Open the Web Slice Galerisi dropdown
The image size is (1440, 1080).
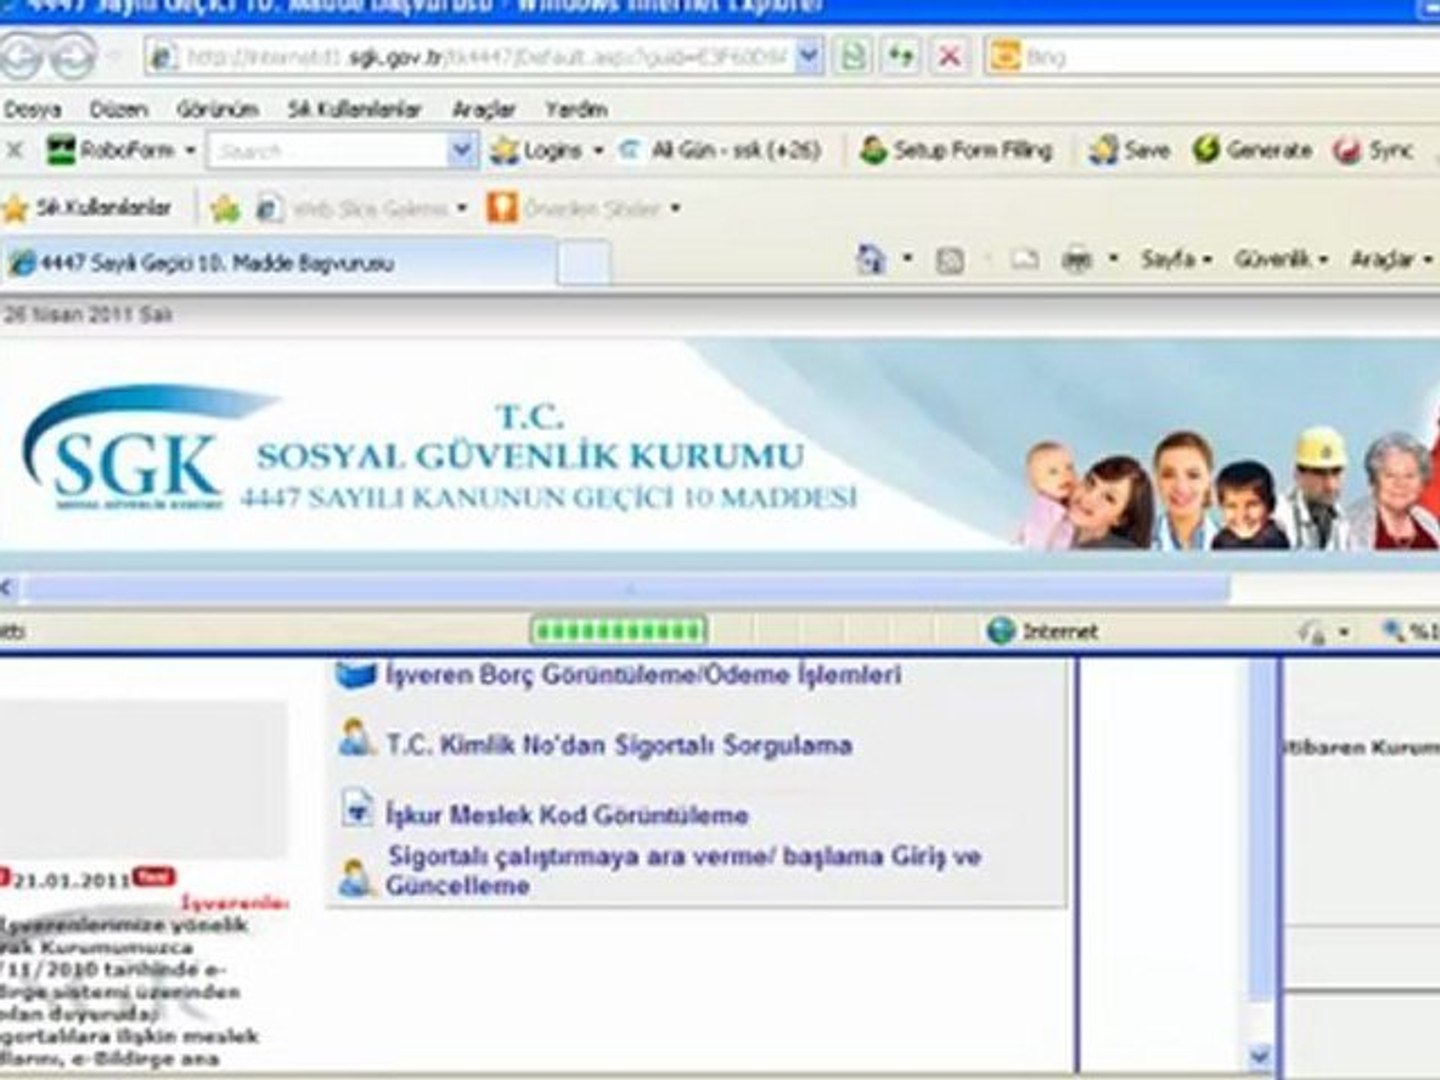(462, 208)
